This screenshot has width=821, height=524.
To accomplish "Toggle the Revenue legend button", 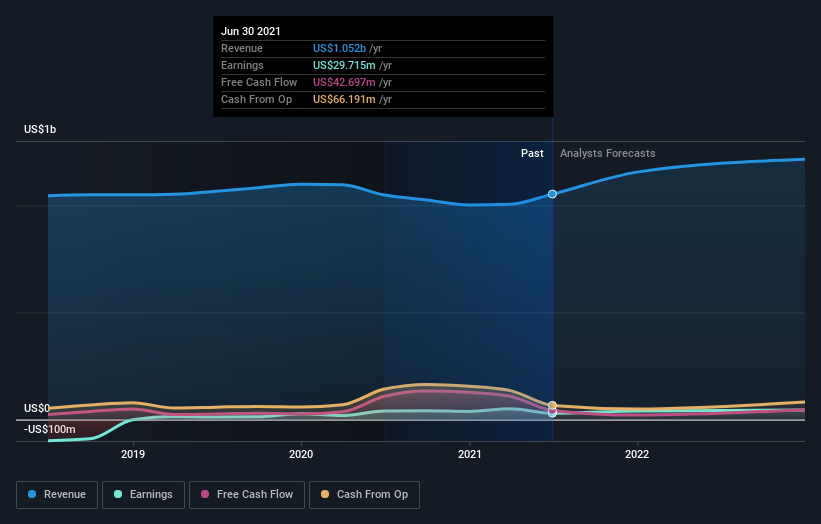I will 57,495.
